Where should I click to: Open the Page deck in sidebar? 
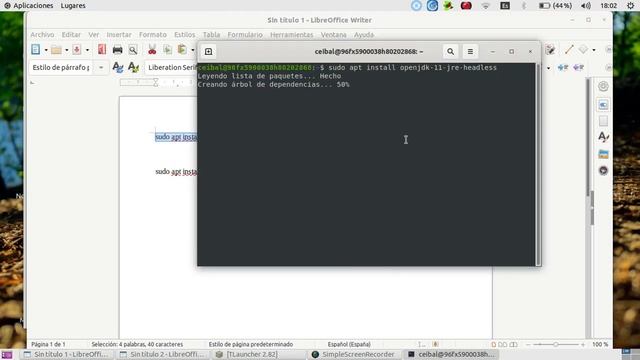[603, 121]
